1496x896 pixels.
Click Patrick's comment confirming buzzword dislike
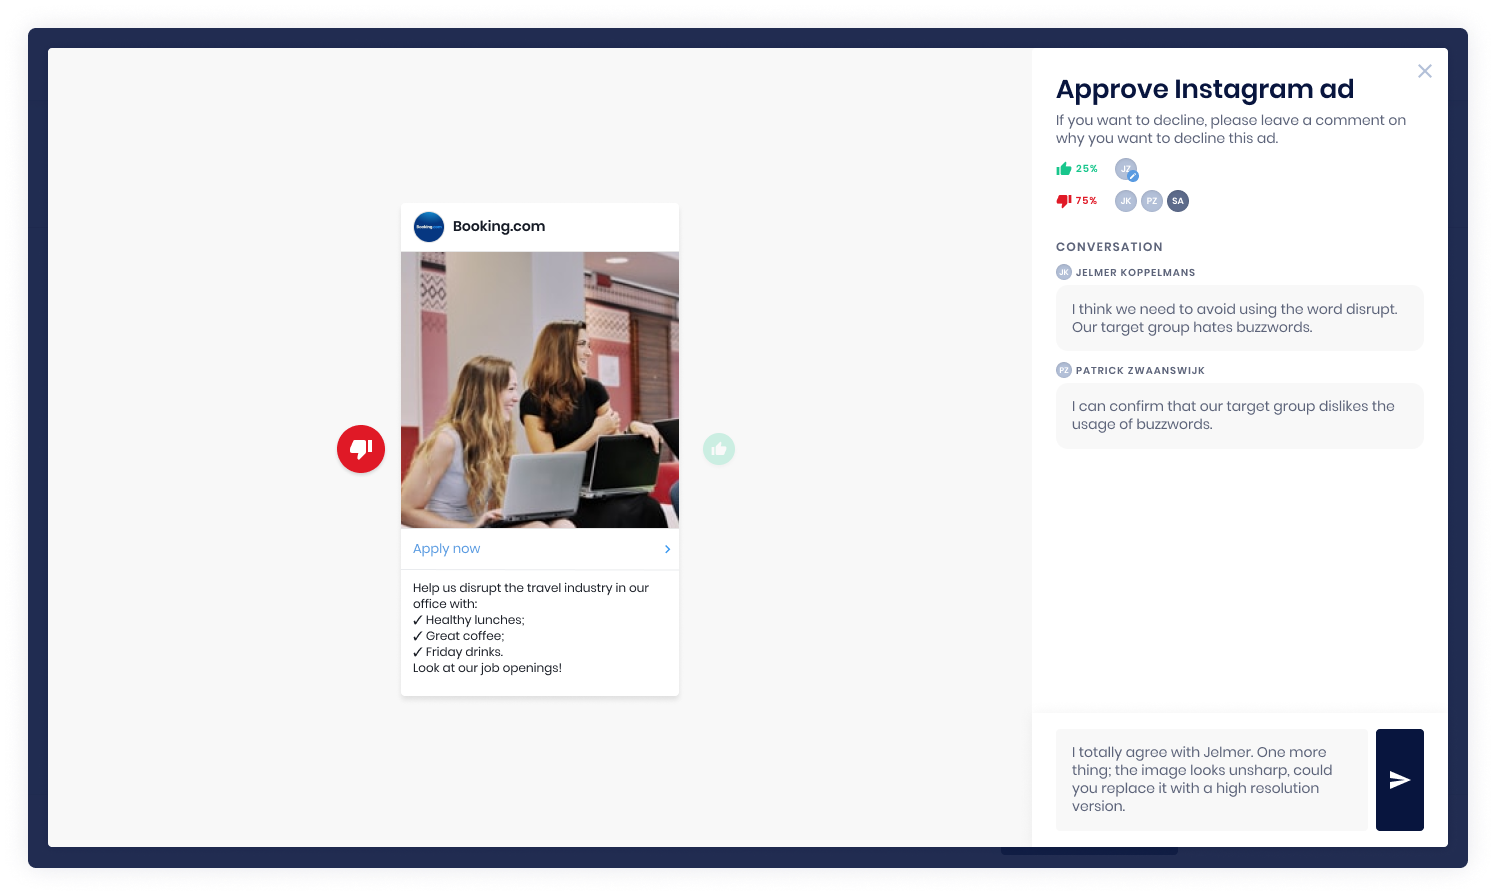(1240, 416)
